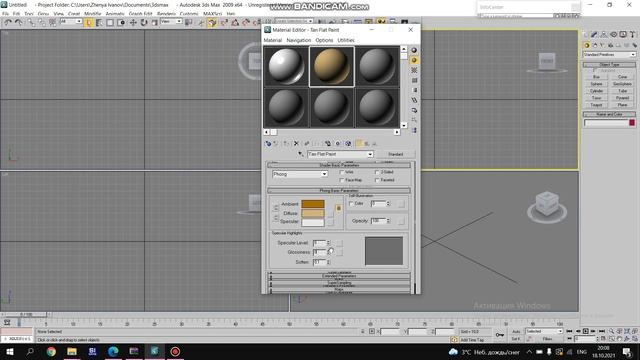Click the Rectangular Selection Region tool

click(x=110, y=23)
